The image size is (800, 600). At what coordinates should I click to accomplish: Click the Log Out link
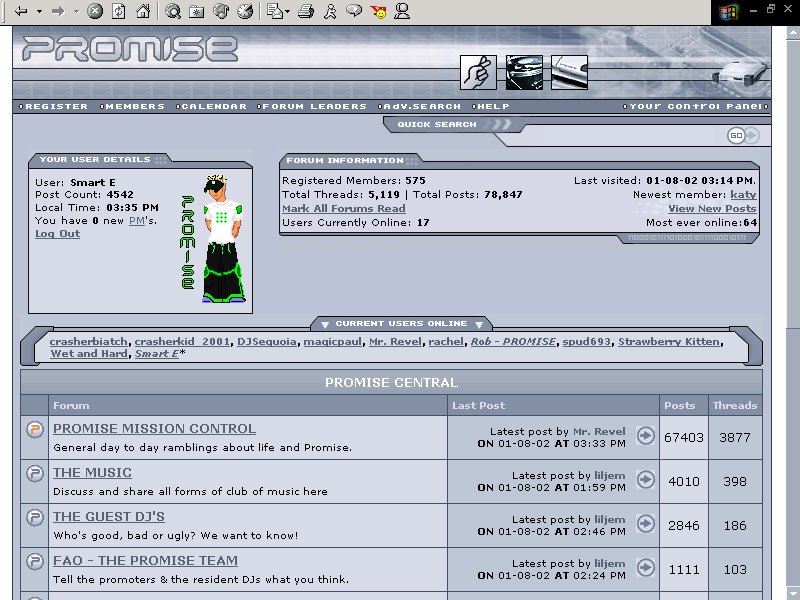pos(57,233)
